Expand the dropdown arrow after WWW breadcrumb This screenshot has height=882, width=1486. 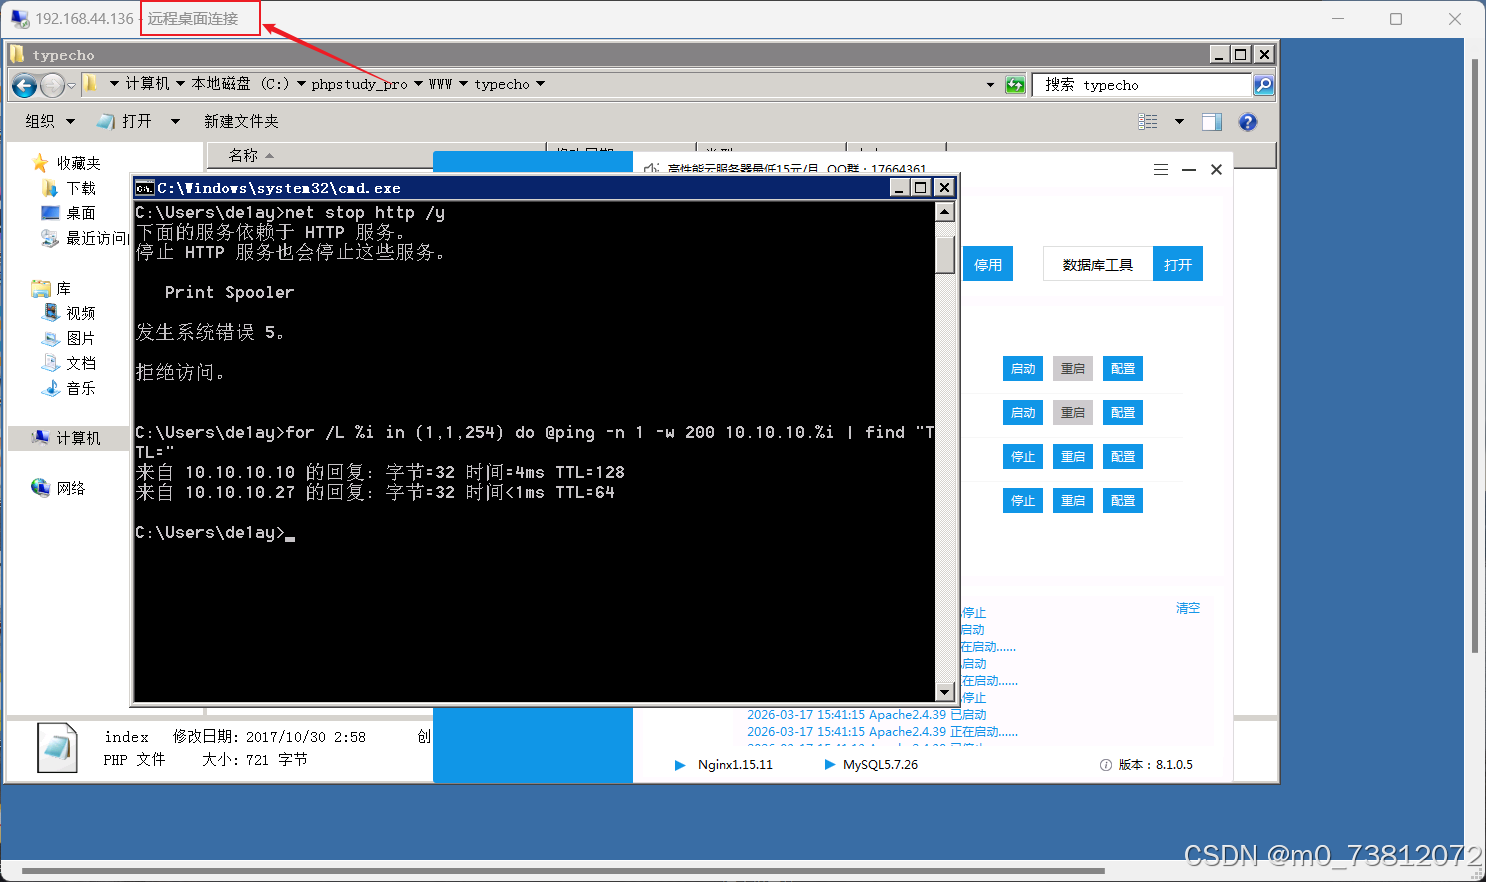pyautogui.click(x=463, y=84)
